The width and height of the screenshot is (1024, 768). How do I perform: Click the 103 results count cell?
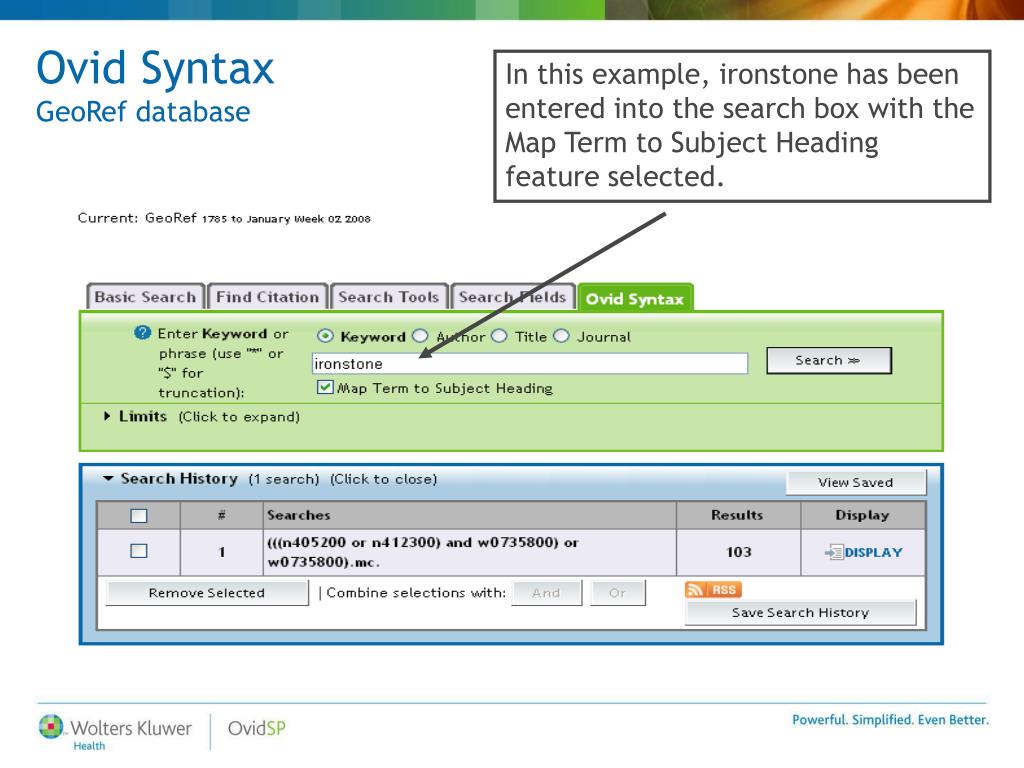point(739,552)
